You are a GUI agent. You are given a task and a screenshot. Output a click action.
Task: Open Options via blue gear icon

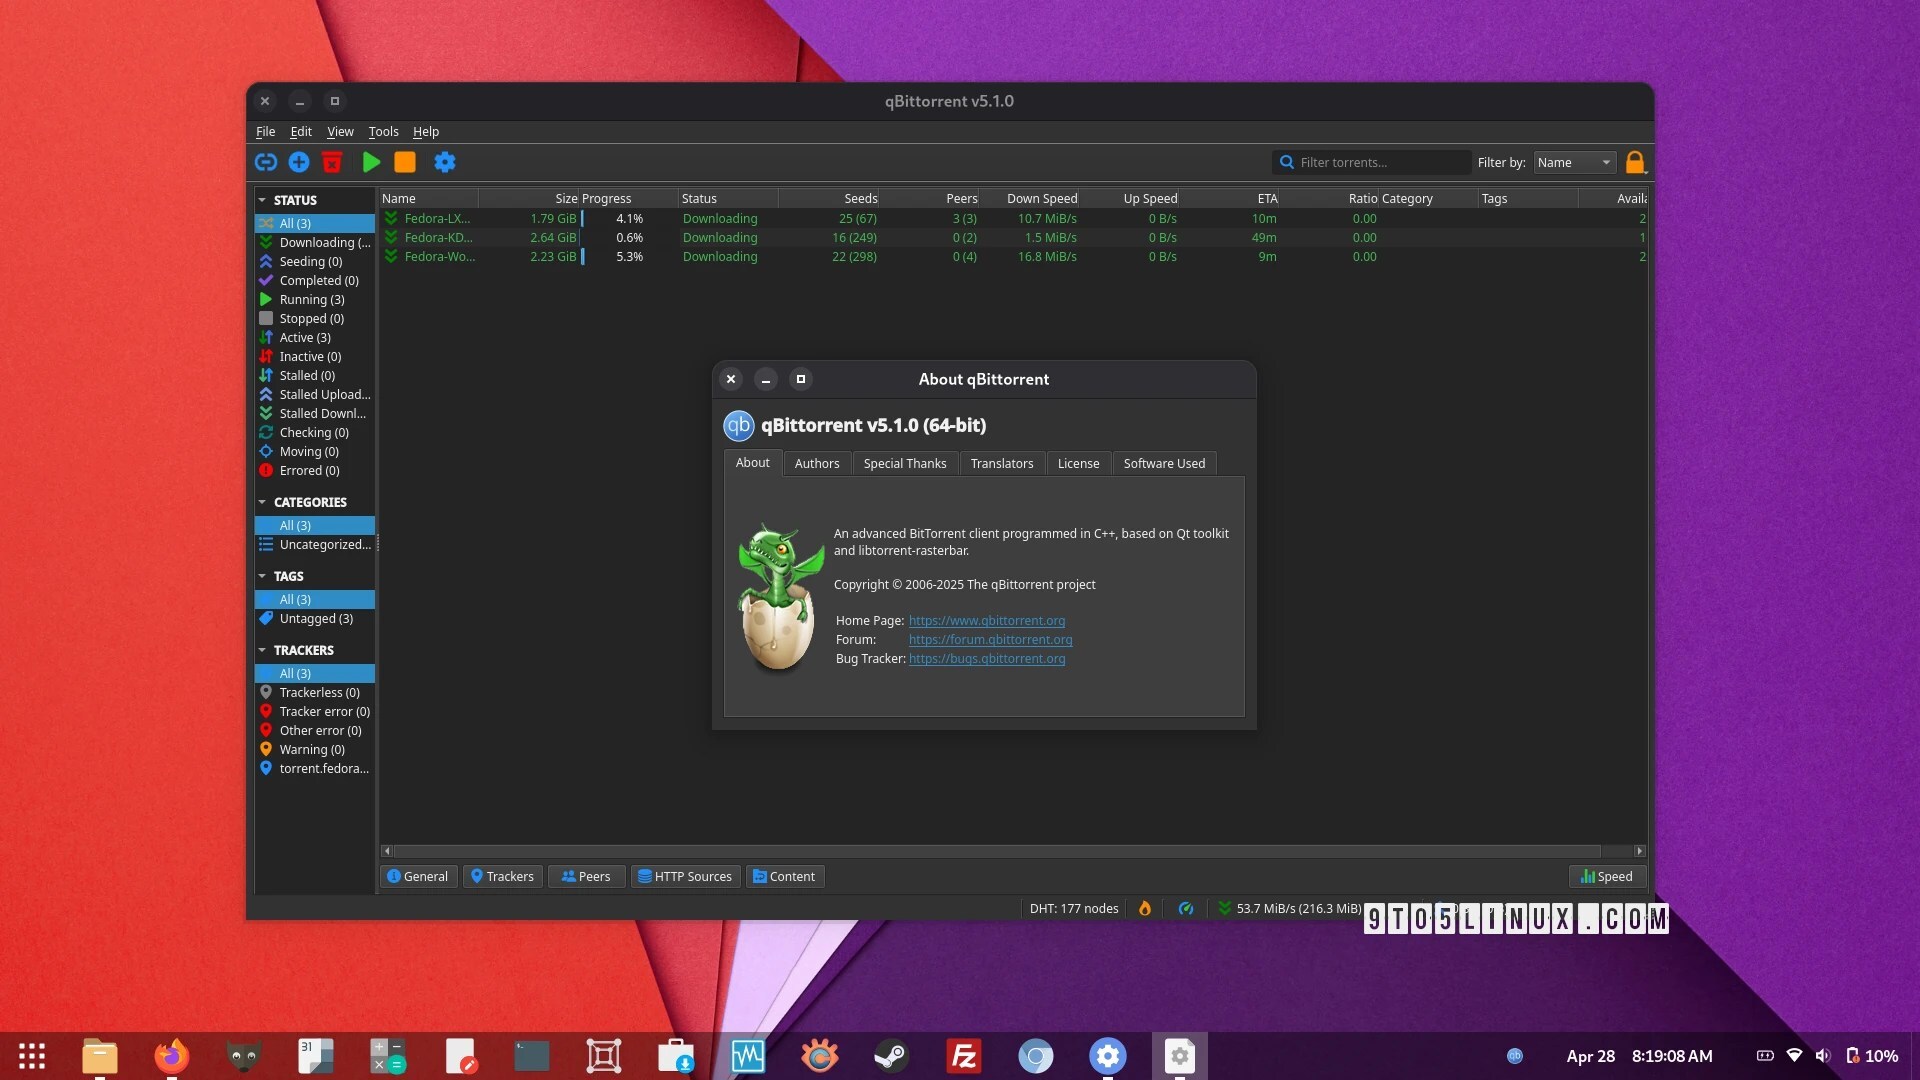point(445,162)
